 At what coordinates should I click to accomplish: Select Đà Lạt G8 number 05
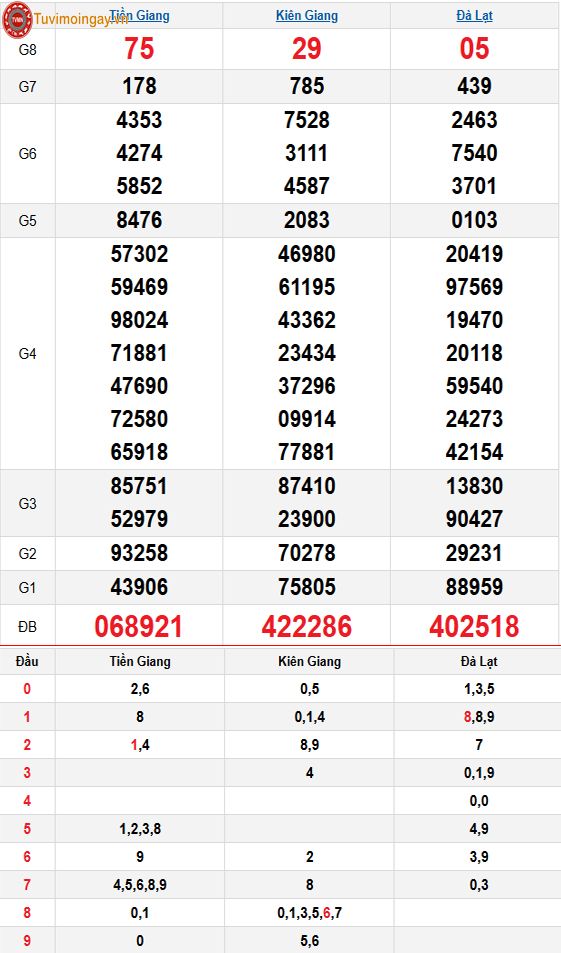tap(474, 49)
